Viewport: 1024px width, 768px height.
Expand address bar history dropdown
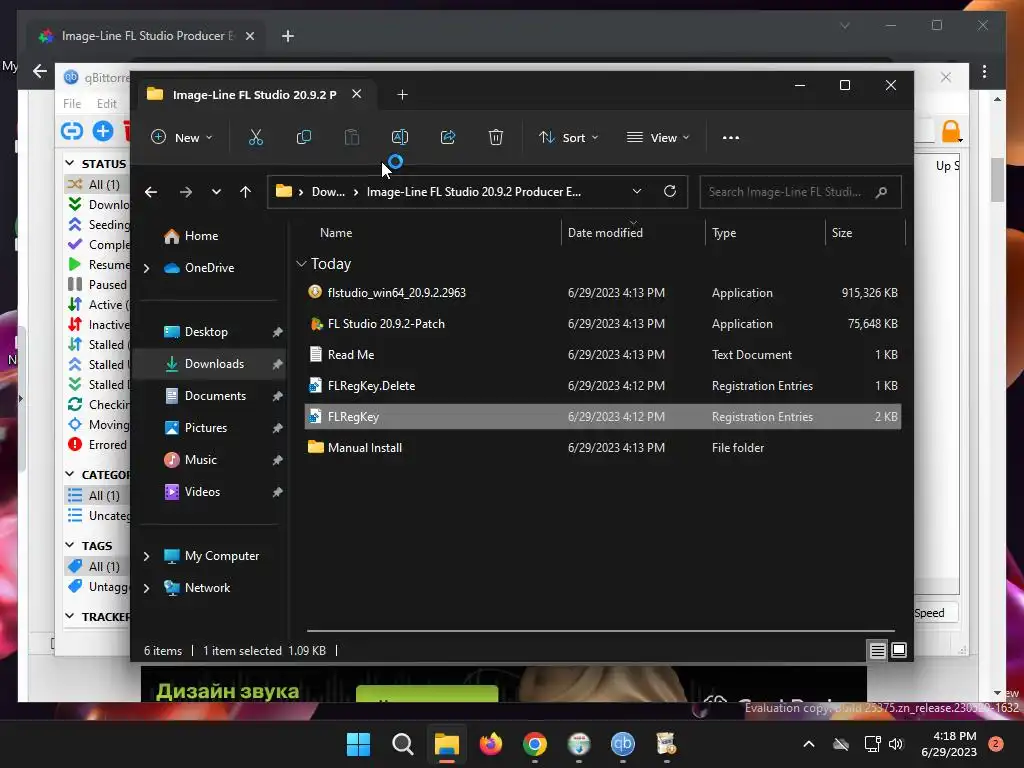tap(637, 191)
